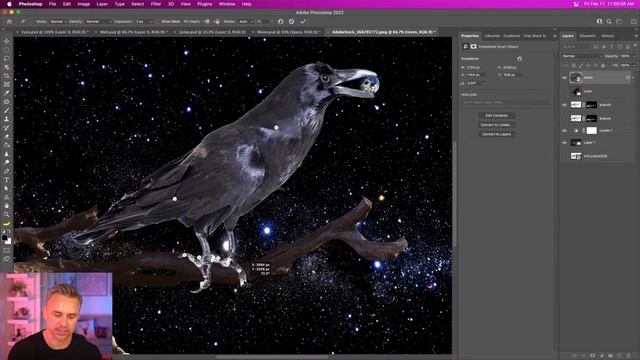Click the Share icon at top right

[x=633, y=22]
